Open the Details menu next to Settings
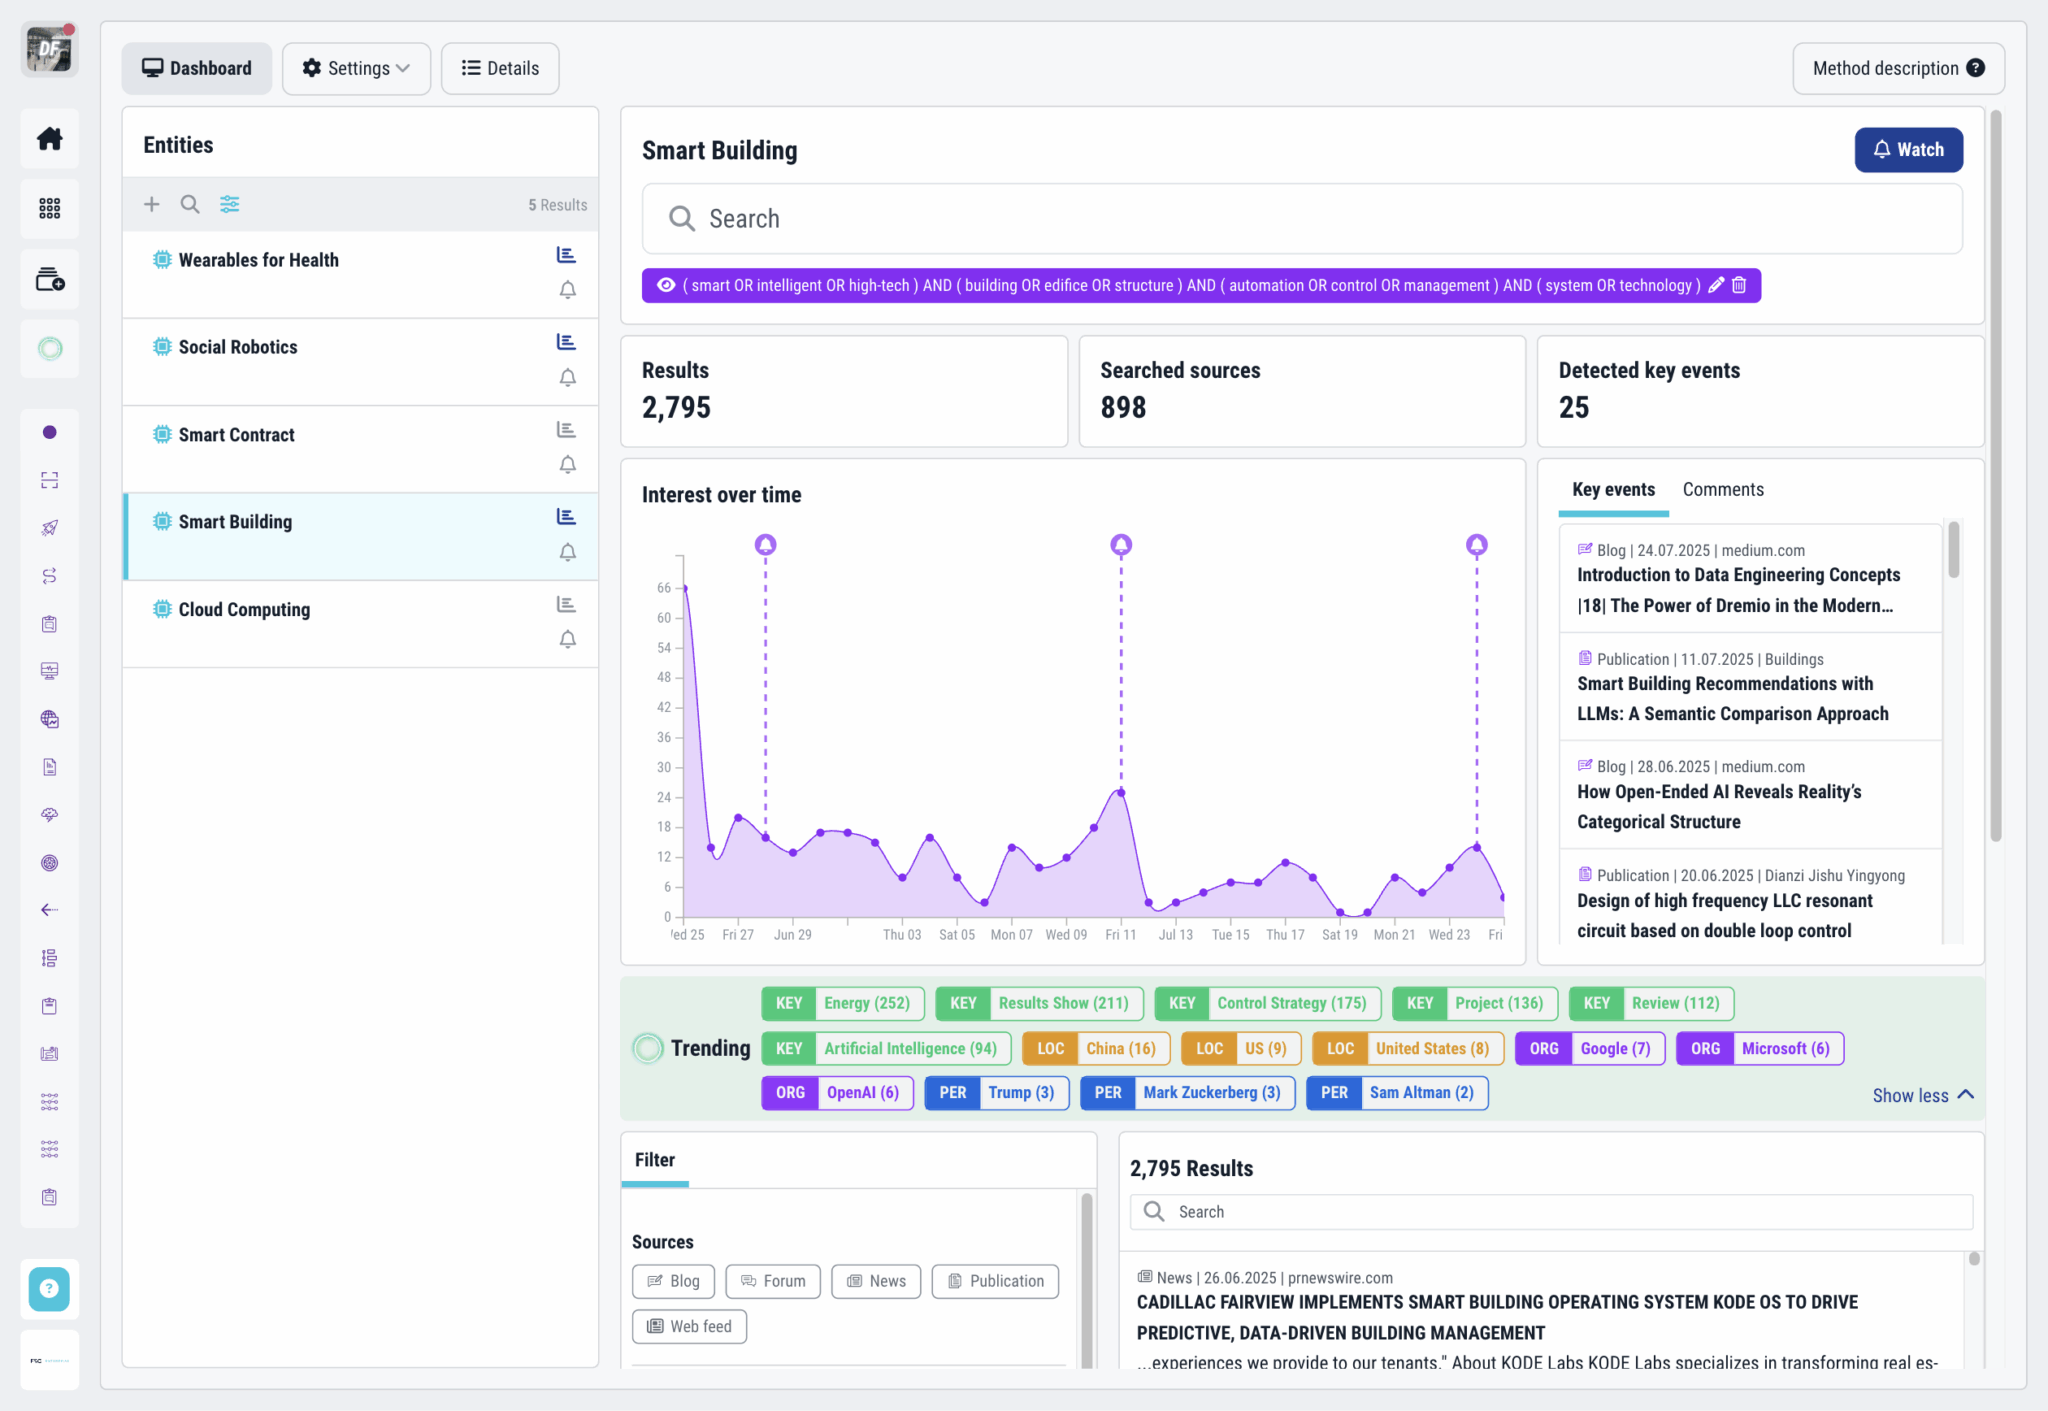 (500, 68)
